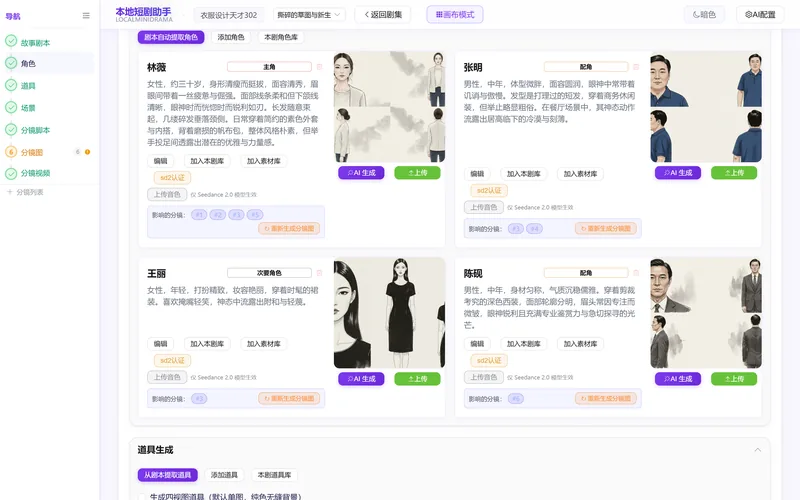Edit character 林薇 via 编辑
This screenshot has width=800, height=500.
tap(161, 161)
